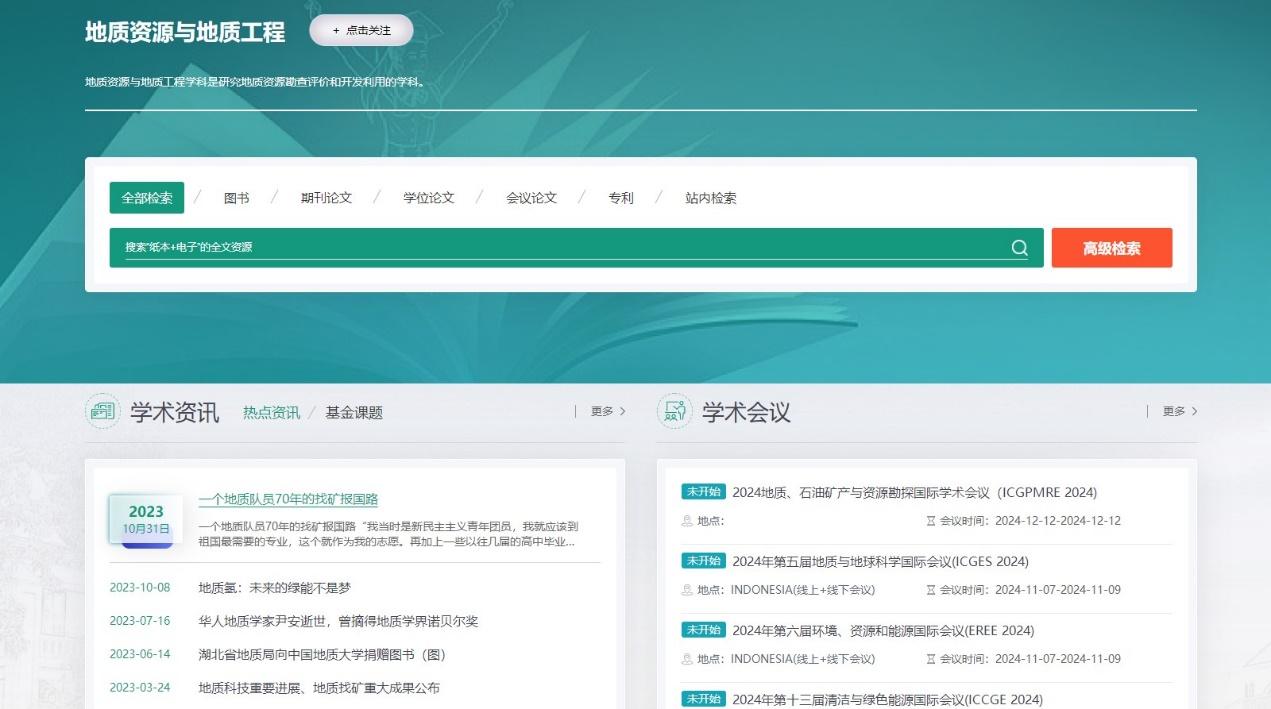
Task: Select the 热点资讯 sub-tab
Action: tap(271, 412)
